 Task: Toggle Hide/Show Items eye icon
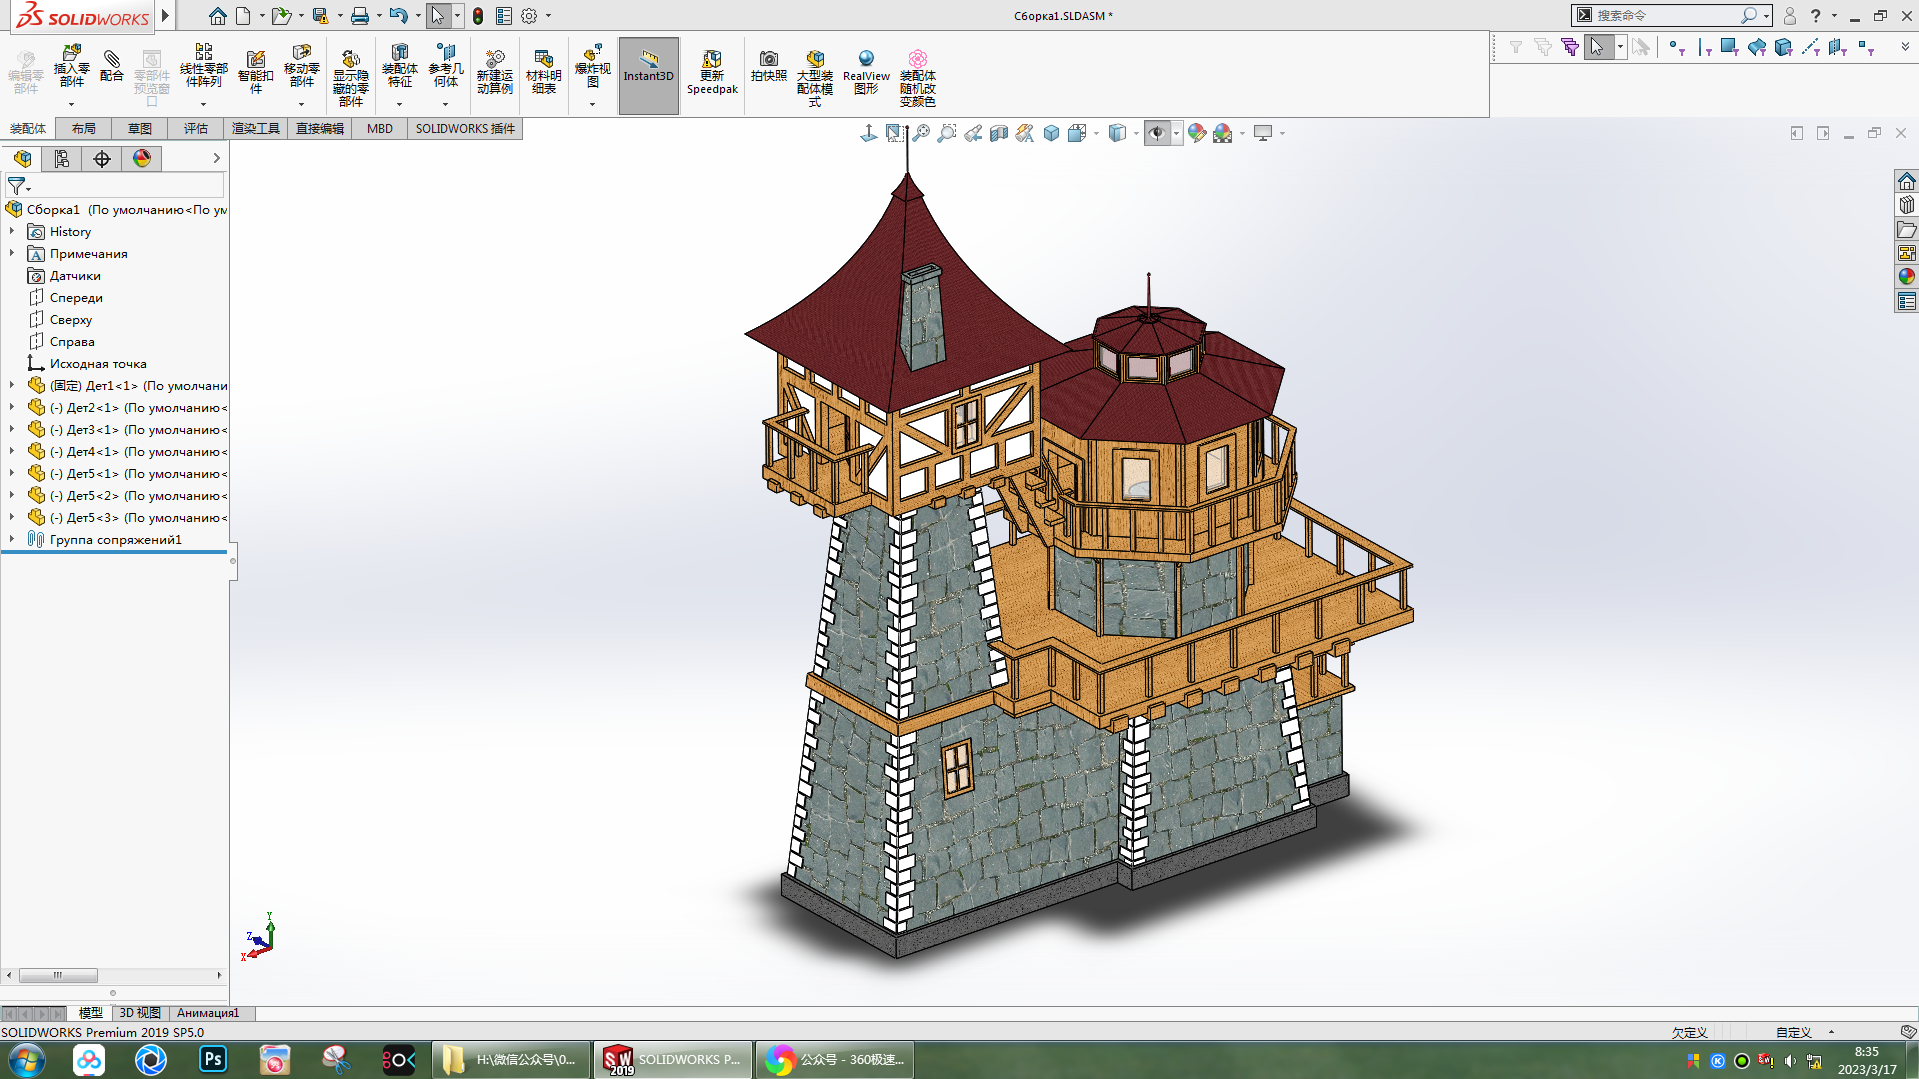point(1157,133)
